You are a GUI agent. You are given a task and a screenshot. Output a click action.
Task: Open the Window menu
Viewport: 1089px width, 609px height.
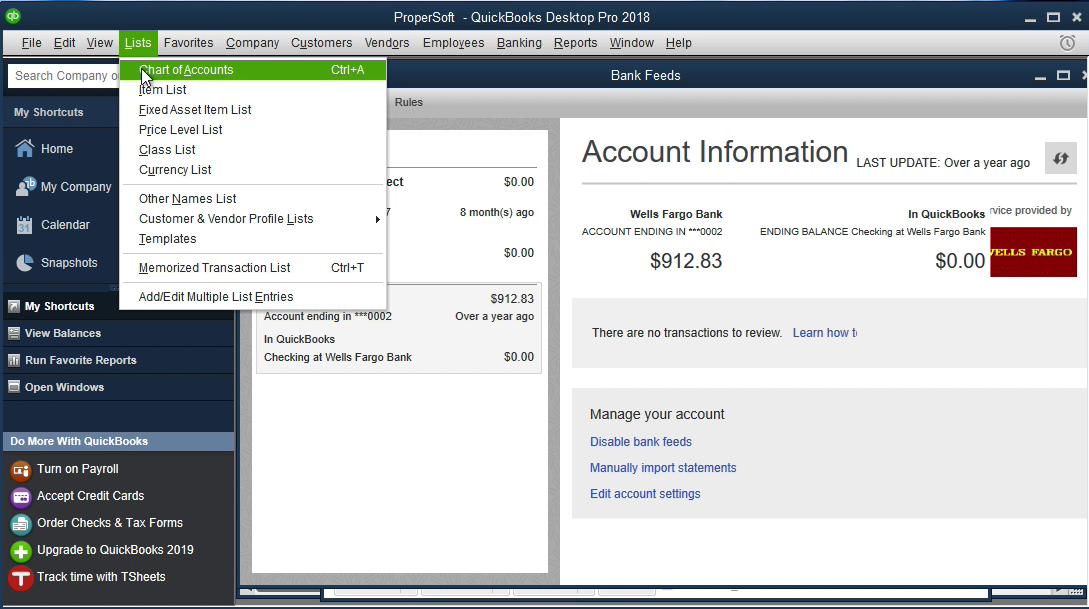[631, 43]
